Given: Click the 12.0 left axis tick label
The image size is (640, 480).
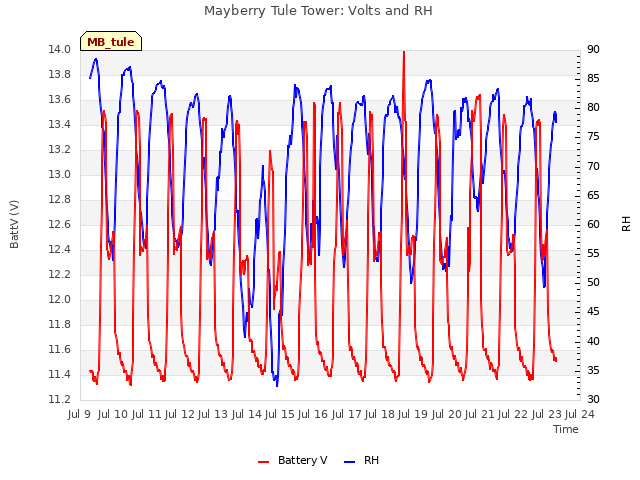Looking at the screenshot, I should click(x=59, y=300).
